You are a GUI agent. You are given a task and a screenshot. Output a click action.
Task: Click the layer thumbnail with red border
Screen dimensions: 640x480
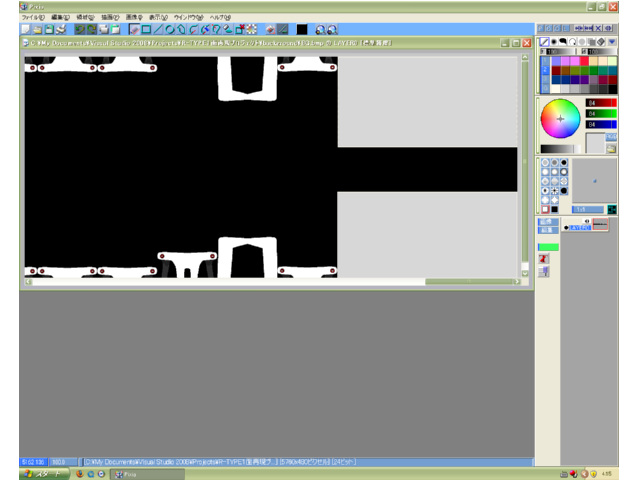click(600, 224)
